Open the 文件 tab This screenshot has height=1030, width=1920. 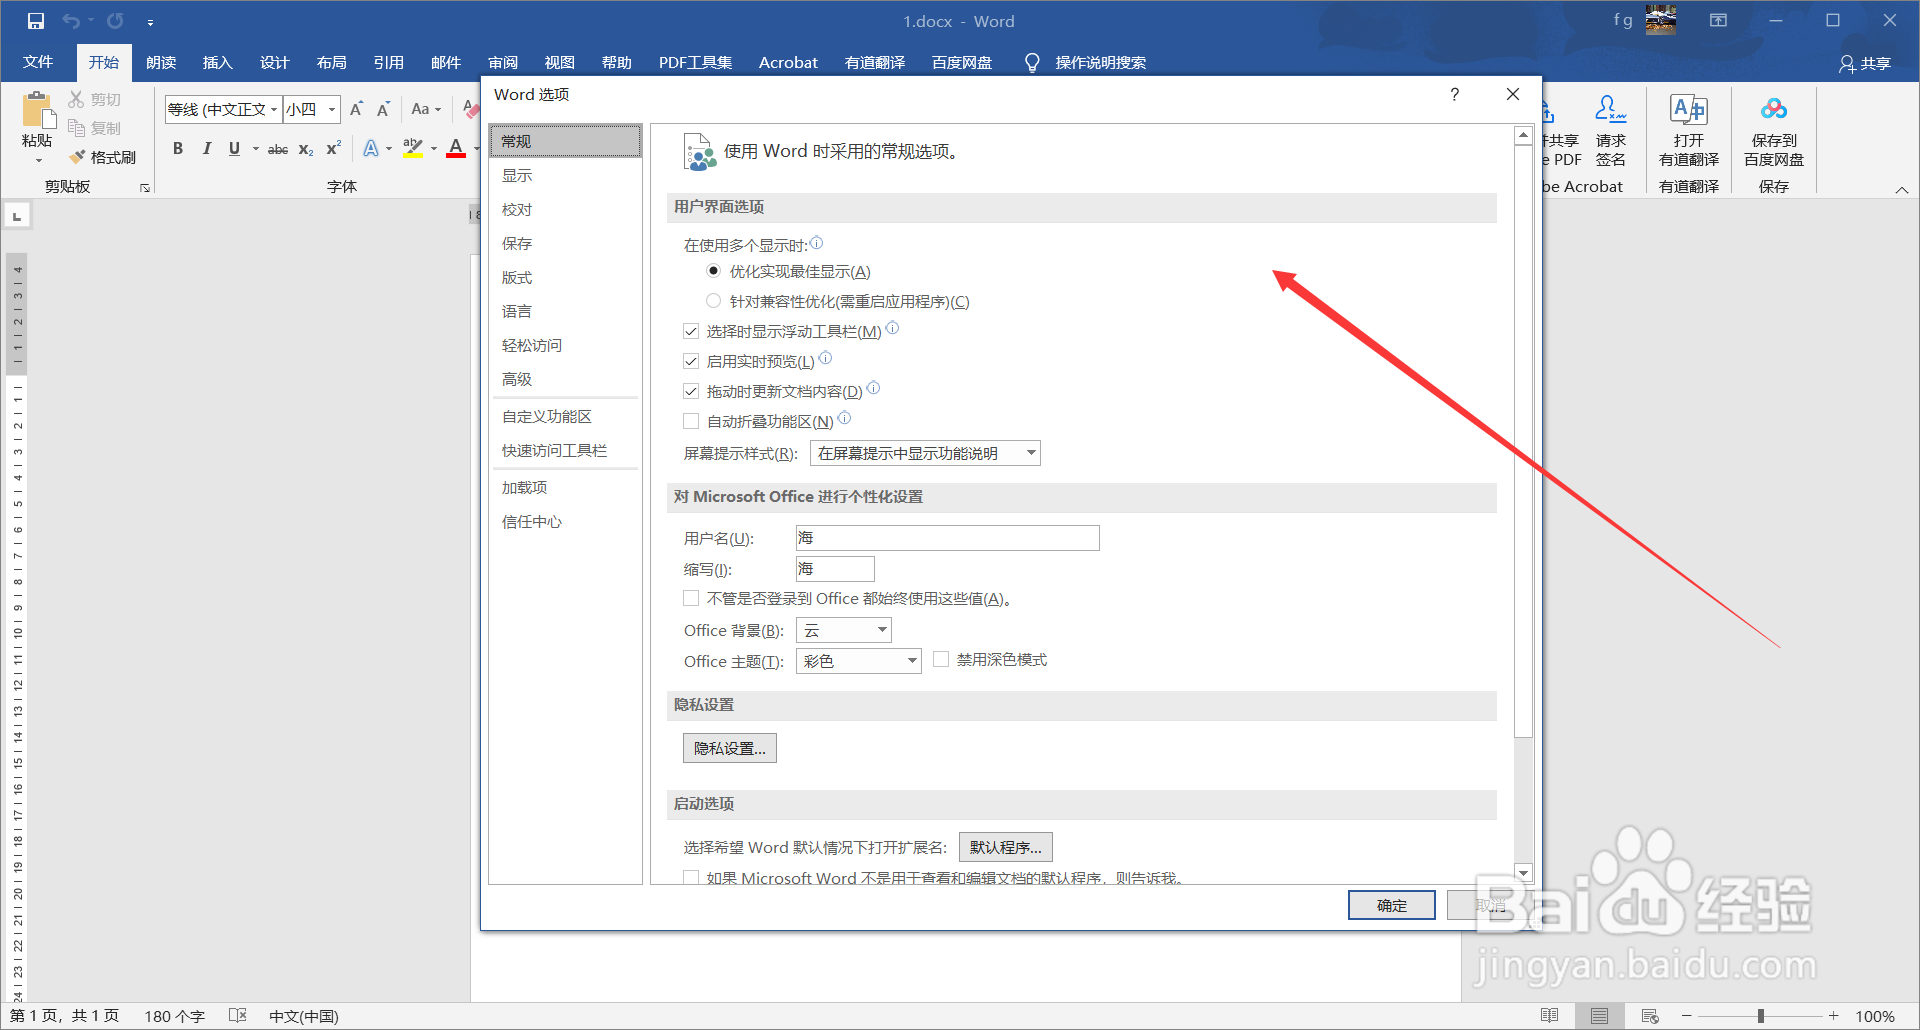pos(38,62)
